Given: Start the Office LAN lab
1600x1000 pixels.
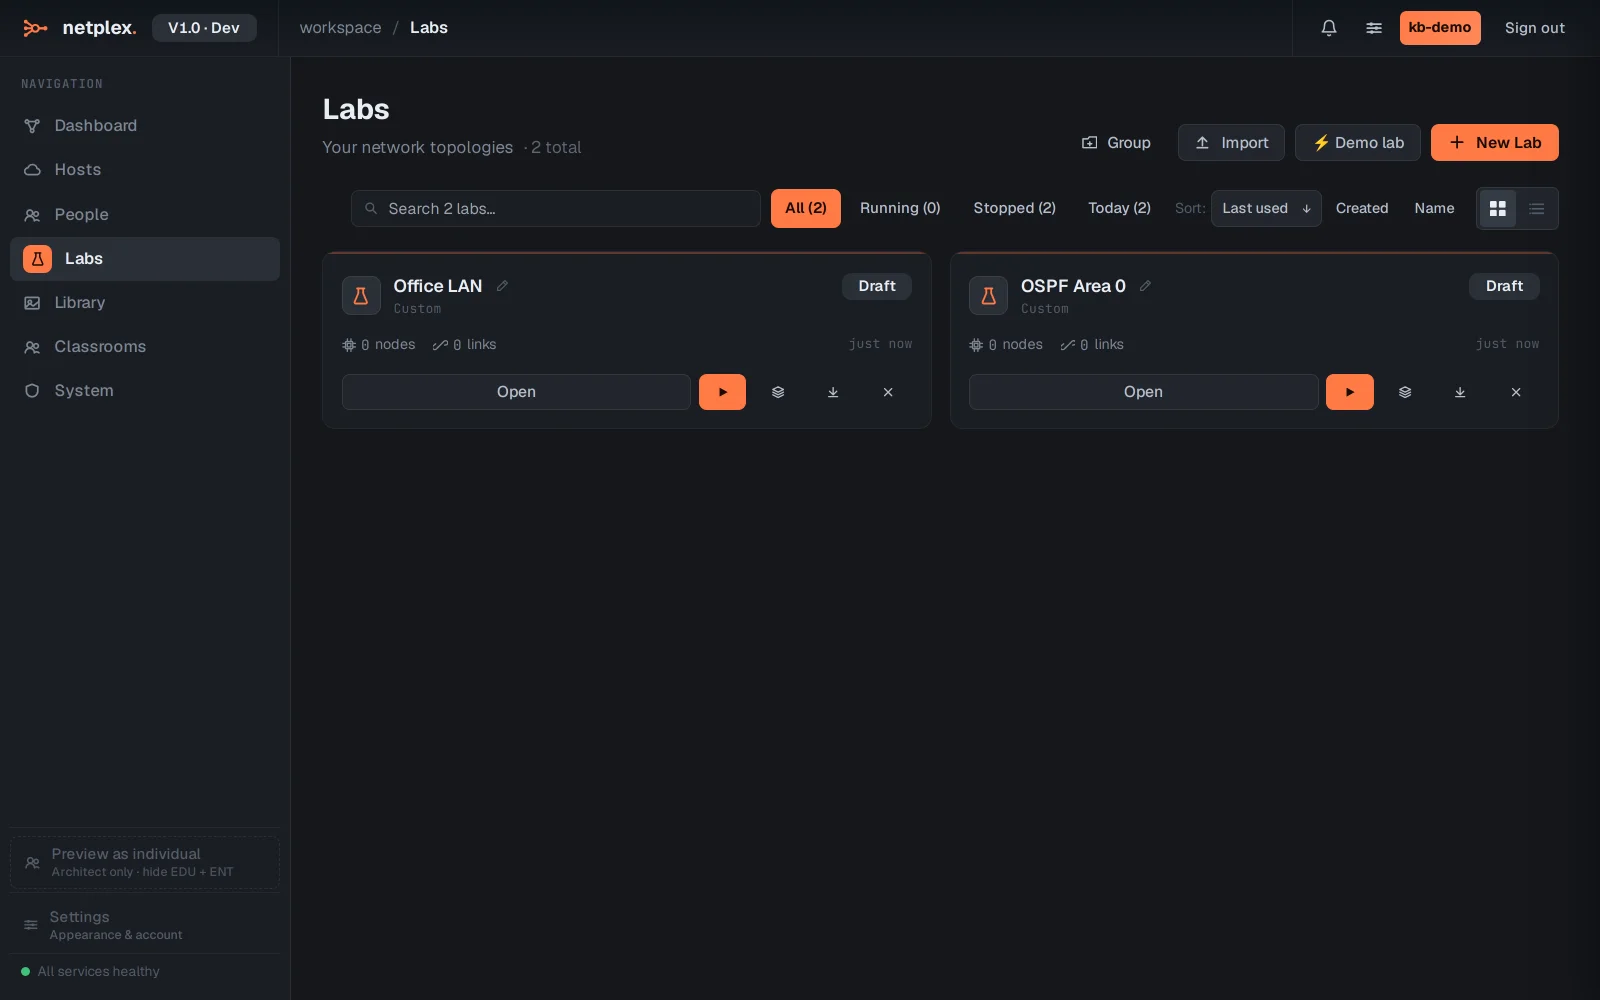Looking at the screenshot, I should 722,392.
